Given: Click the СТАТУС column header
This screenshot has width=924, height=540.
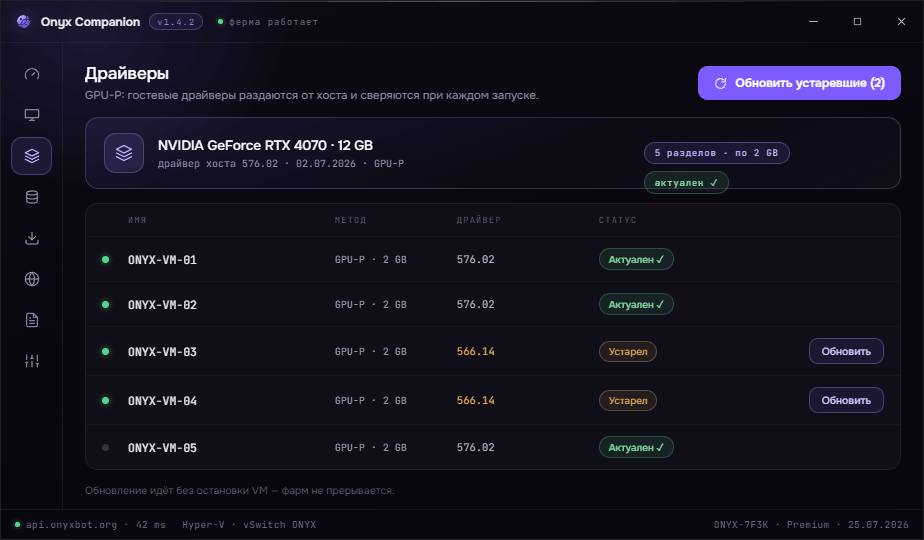Looking at the screenshot, I should (x=617, y=220).
